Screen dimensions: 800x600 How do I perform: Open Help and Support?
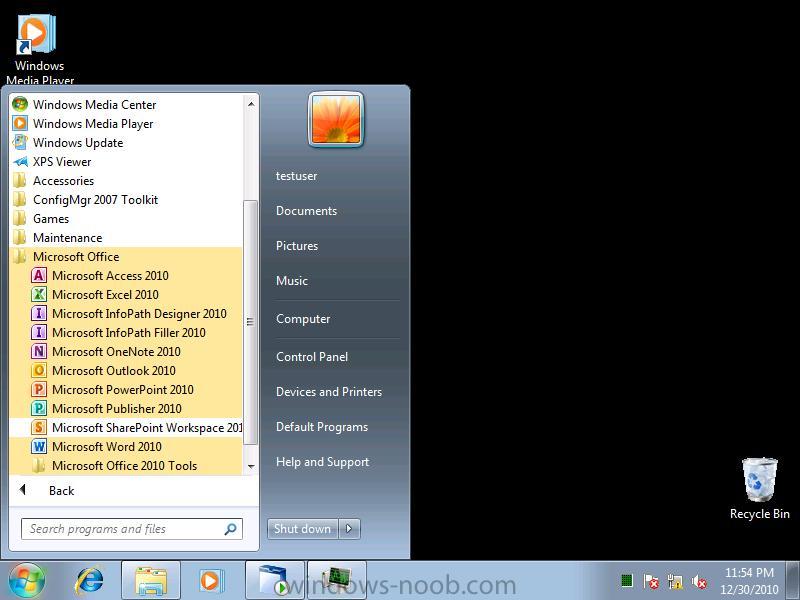point(322,462)
